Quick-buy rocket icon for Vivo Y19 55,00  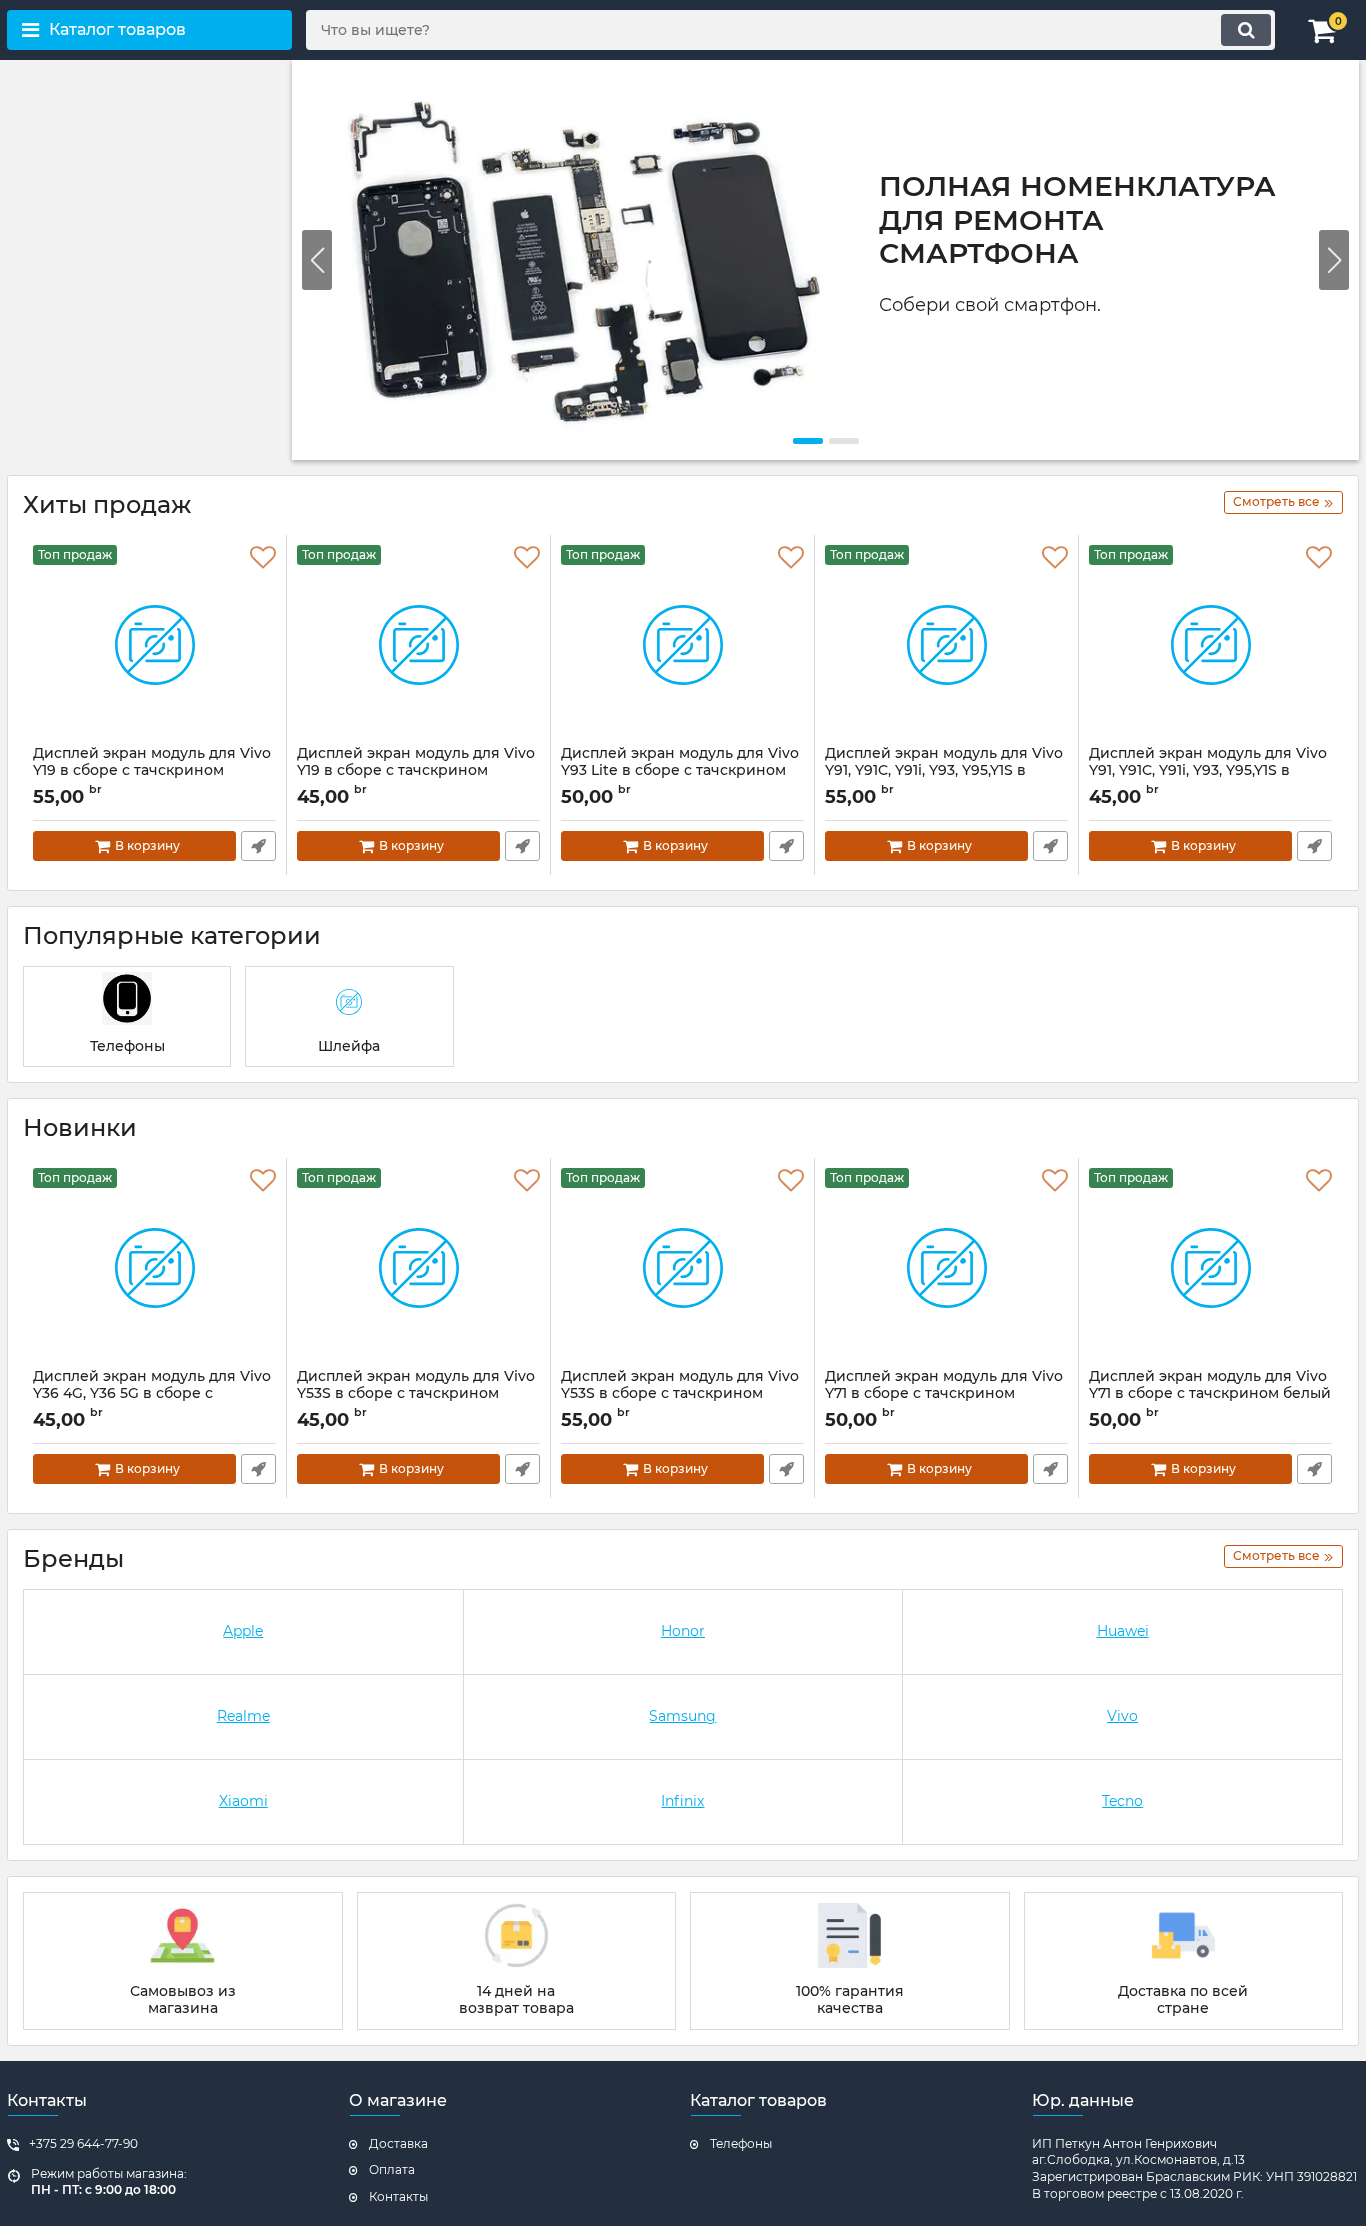258,846
